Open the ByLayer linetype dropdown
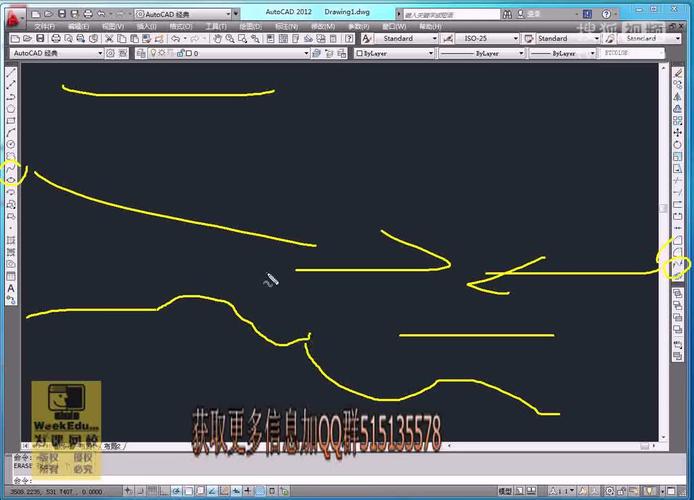This screenshot has height=500, width=694. tap(482, 54)
